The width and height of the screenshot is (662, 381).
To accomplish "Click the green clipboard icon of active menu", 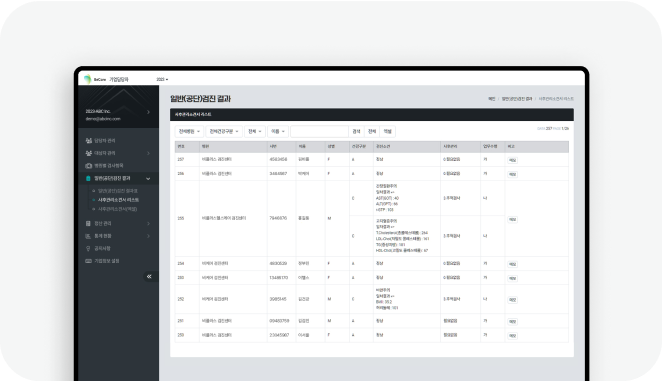I will (x=88, y=178).
